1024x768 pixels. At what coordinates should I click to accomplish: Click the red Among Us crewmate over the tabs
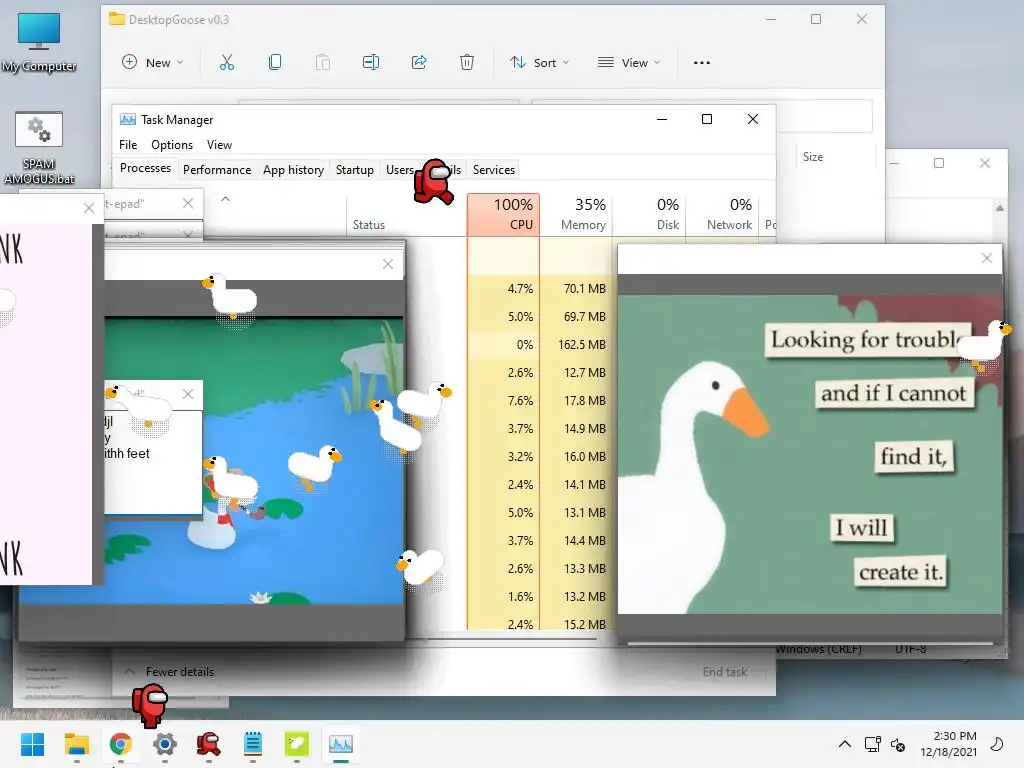pos(434,181)
